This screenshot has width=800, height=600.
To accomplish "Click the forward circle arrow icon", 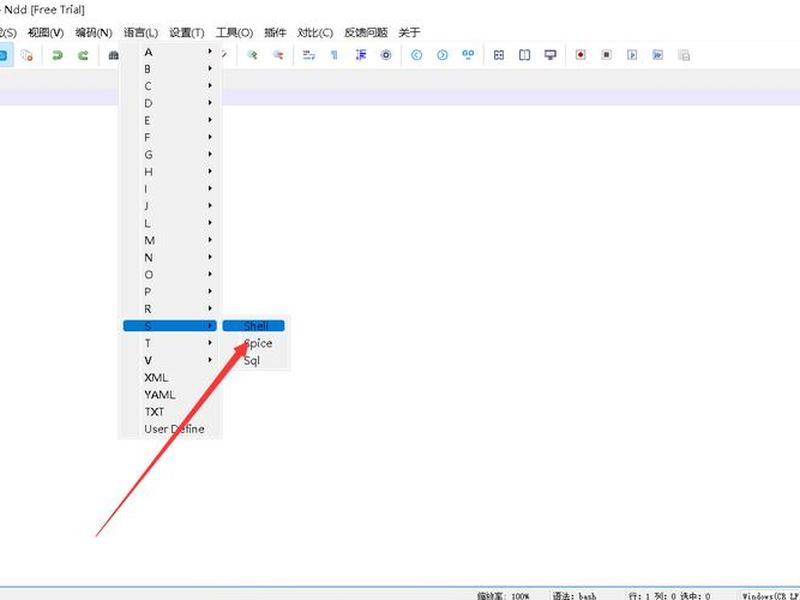I will (442, 55).
